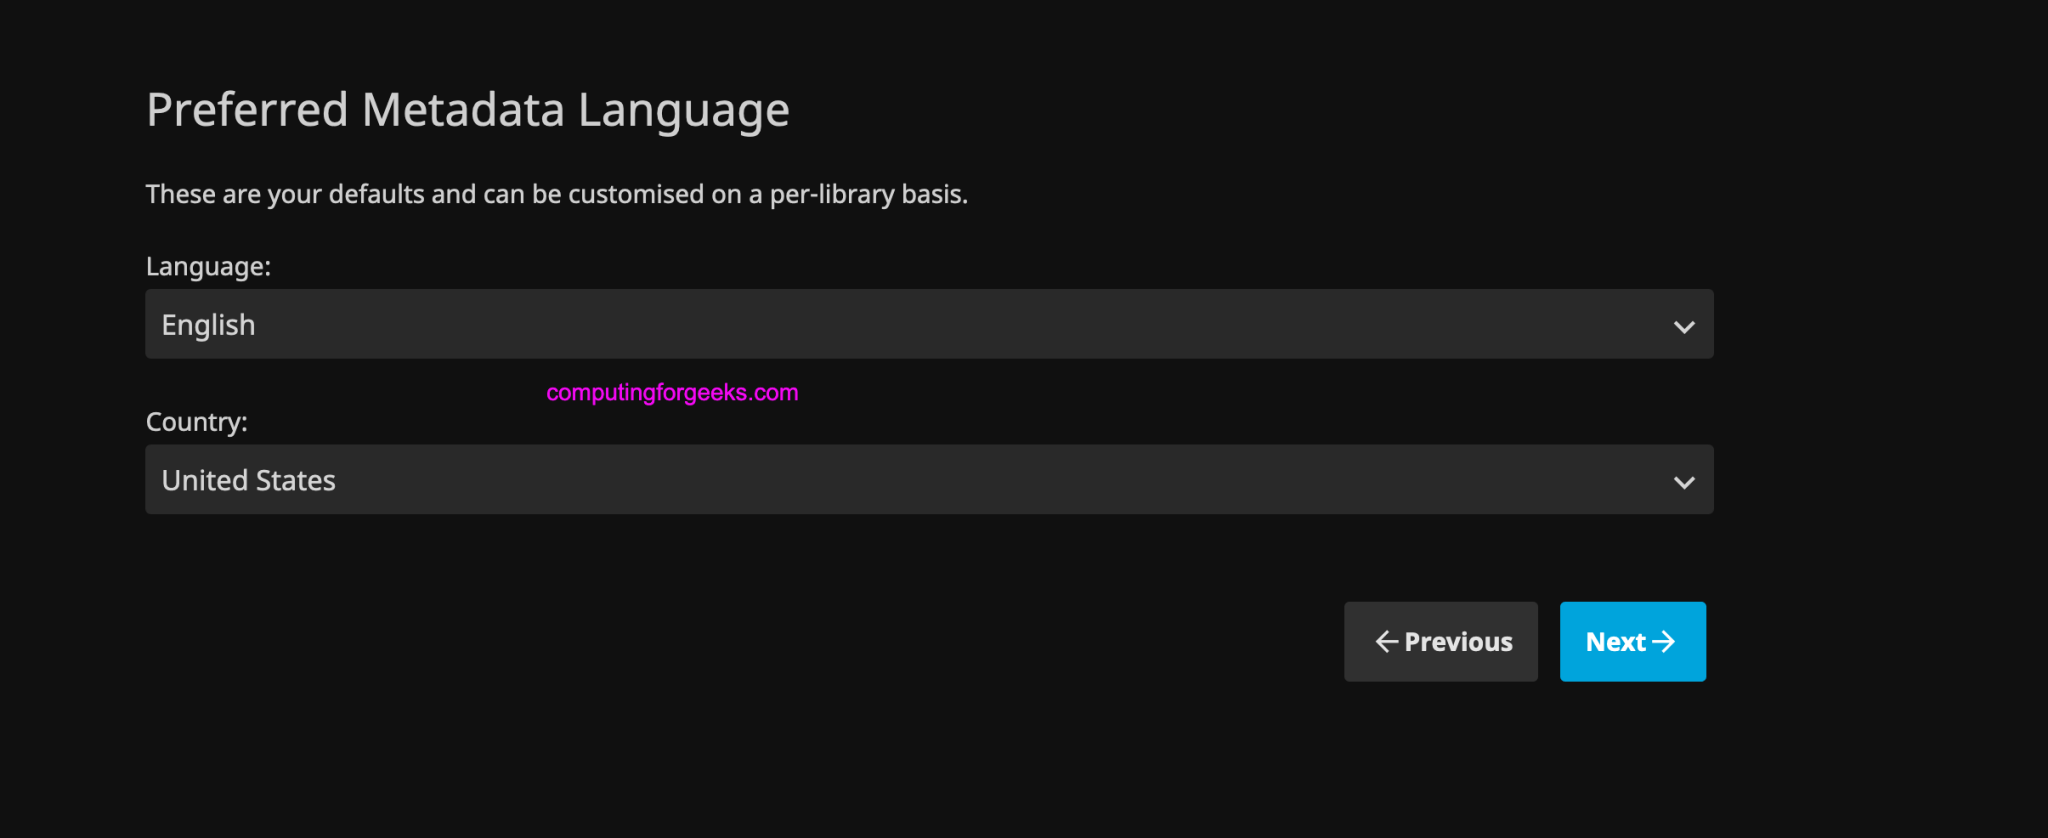The height and width of the screenshot is (838, 2048).
Task: Click the 'Previous' text on gray button
Action: click(x=1458, y=642)
